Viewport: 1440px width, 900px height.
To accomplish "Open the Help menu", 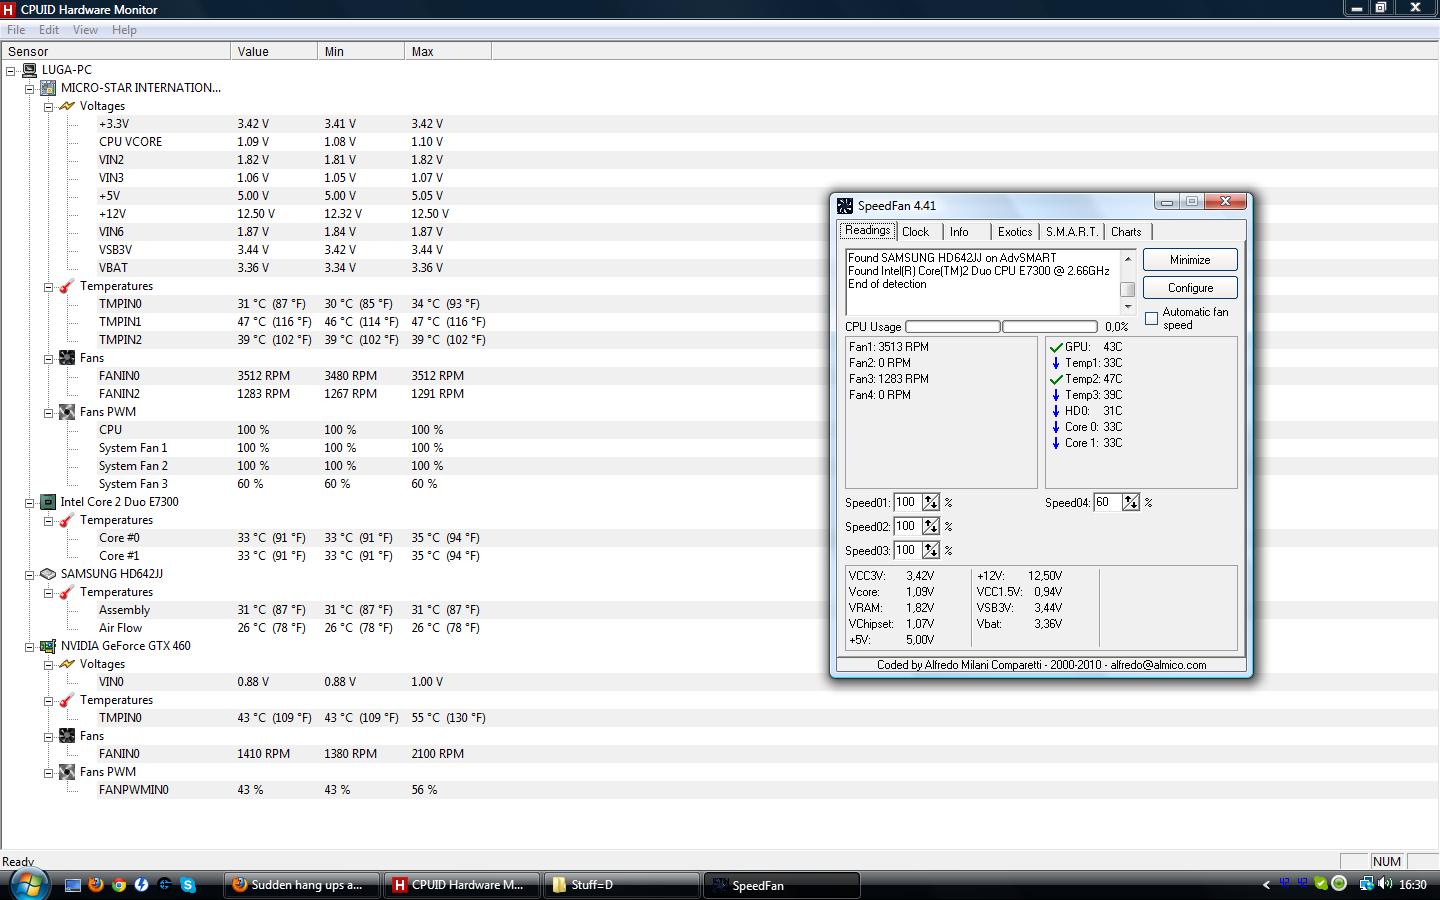I will pyautogui.click(x=124, y=30).
